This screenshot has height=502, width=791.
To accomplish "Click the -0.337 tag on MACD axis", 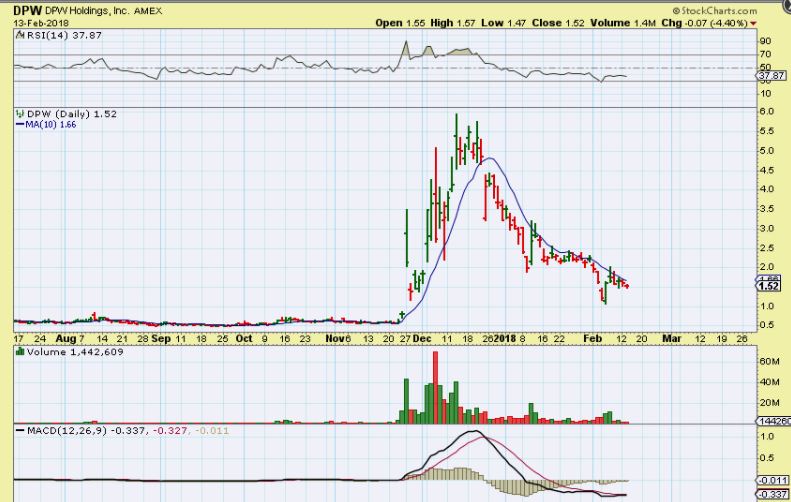I will point(772,494).
